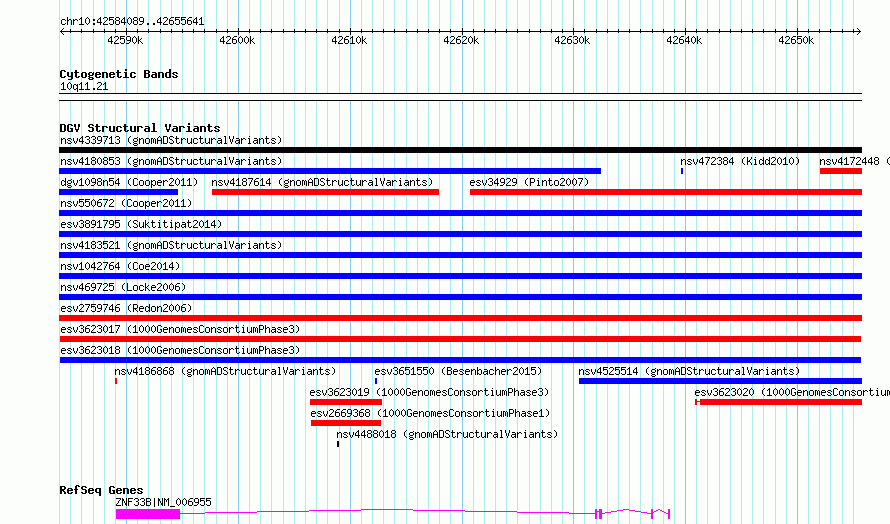Open nsv4488018 (gnomADStructuralVariants) label
The height and width of the screenshot is (524, 890).
pyautogui.click(x=447, y=434)
